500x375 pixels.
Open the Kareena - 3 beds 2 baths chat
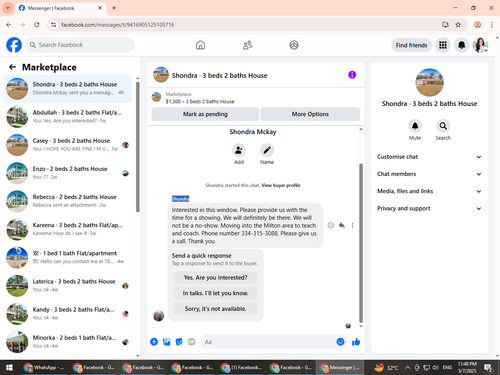(67, 229)
